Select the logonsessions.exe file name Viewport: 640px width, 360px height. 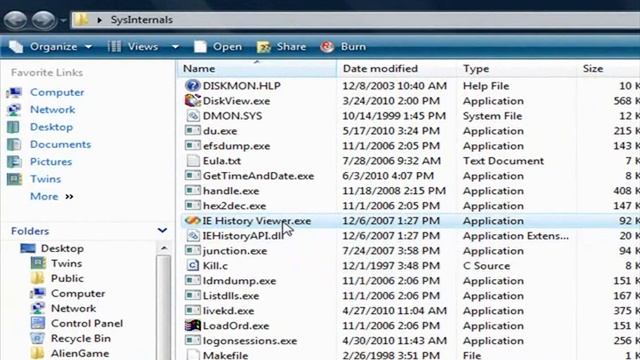point(250,341)
